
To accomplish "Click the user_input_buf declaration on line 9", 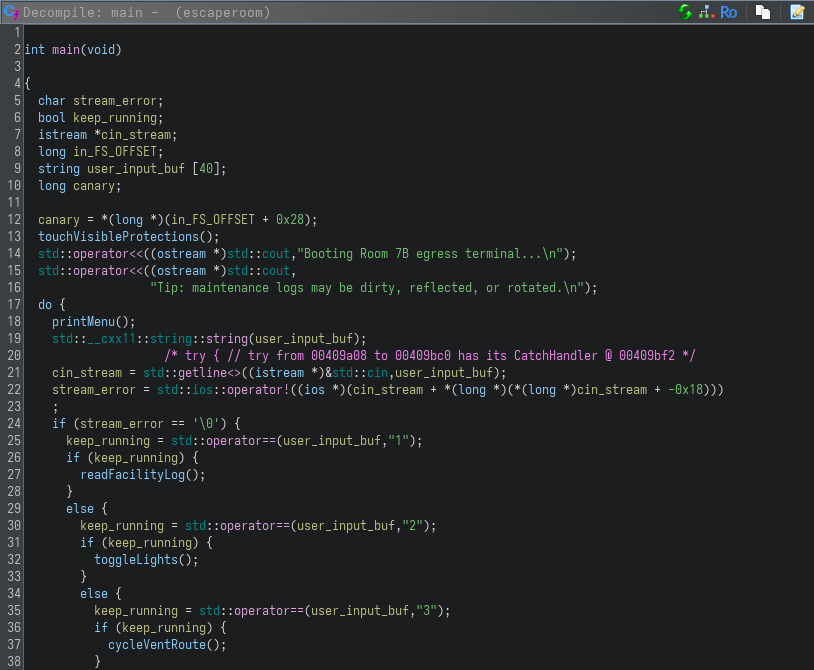I will click(x=135, y=169).
